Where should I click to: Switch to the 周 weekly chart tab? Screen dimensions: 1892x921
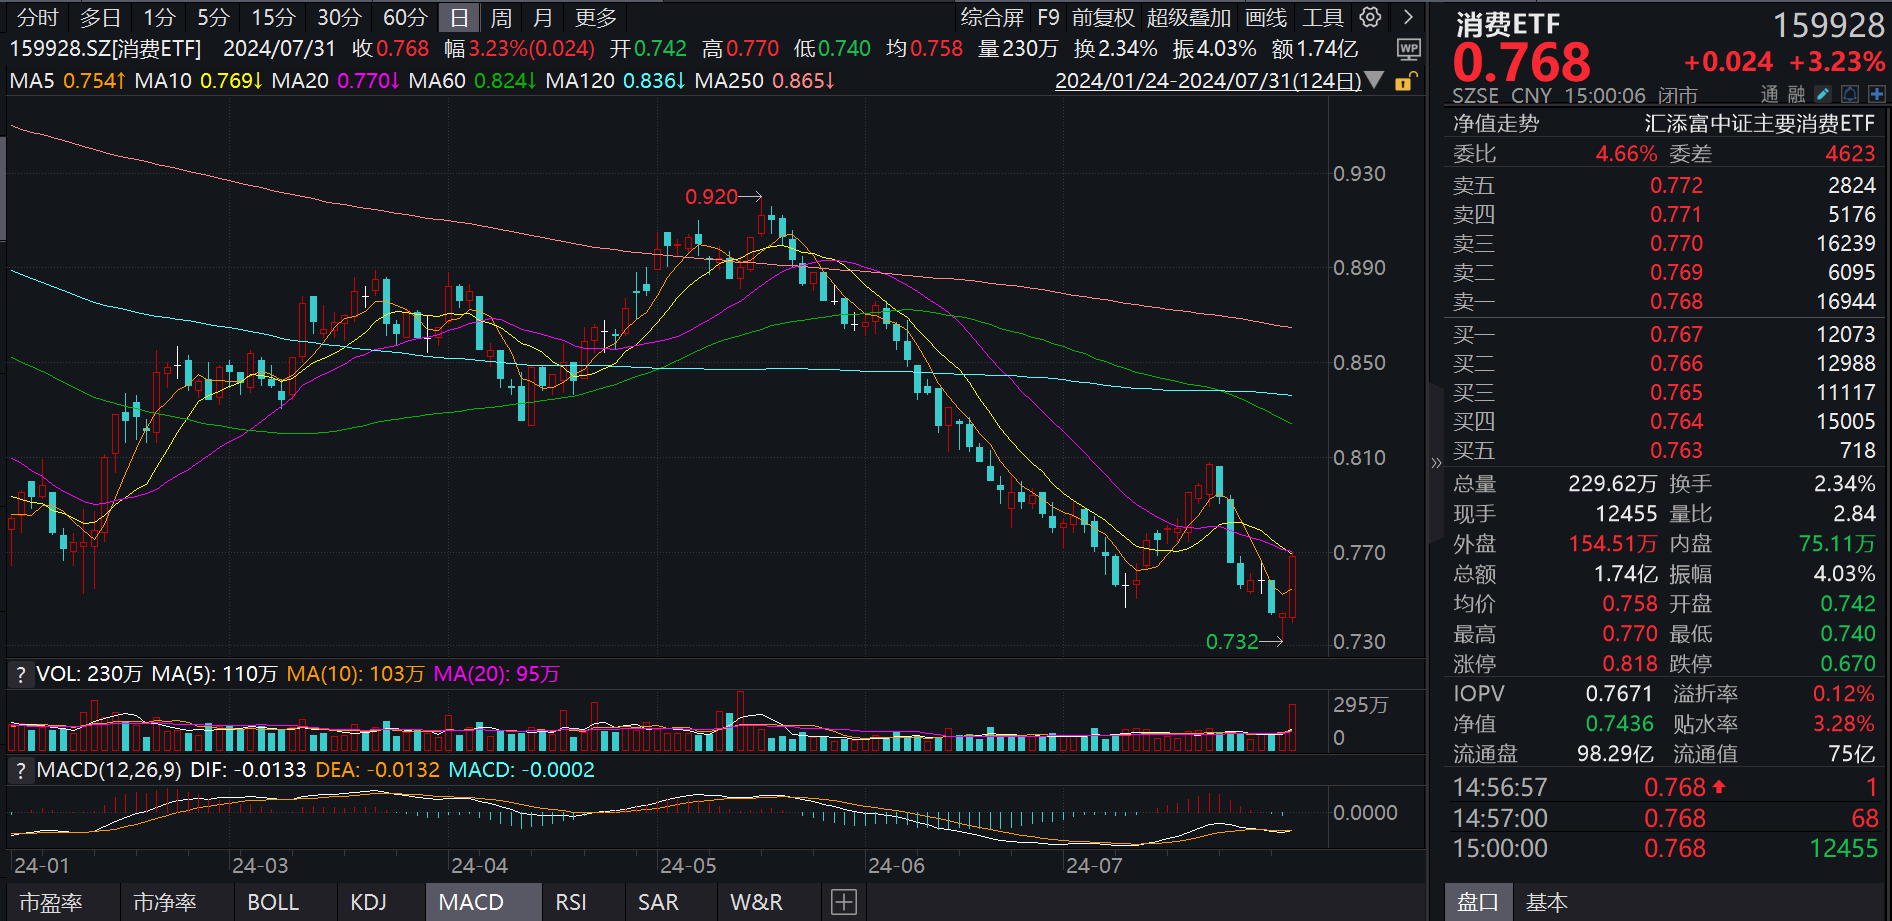pos(499,17)
